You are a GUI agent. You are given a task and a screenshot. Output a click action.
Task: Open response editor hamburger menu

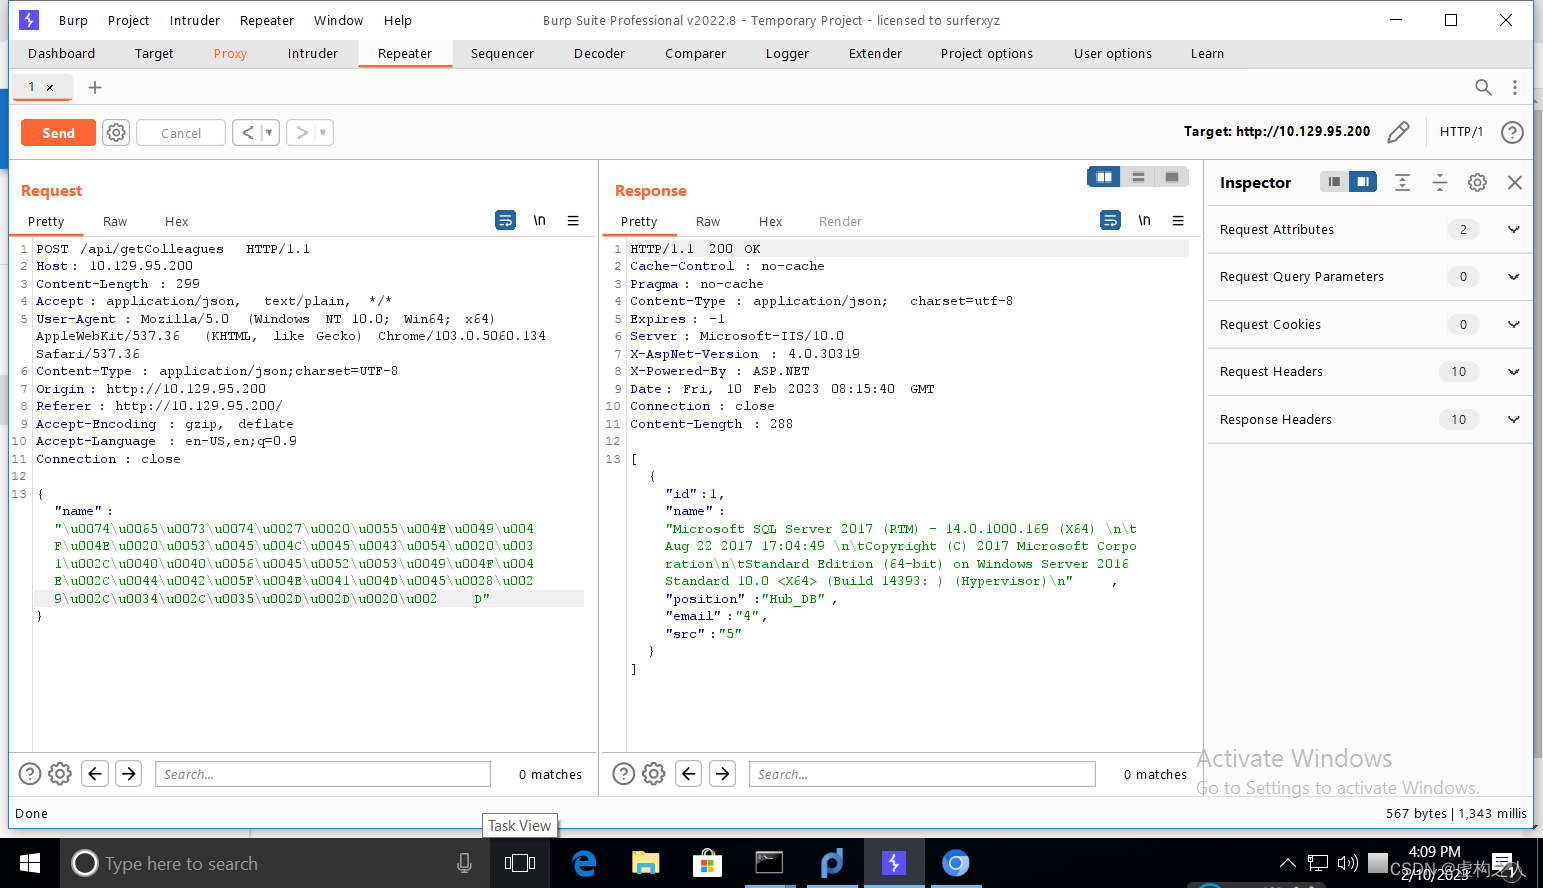click(x=1178, y=220)
